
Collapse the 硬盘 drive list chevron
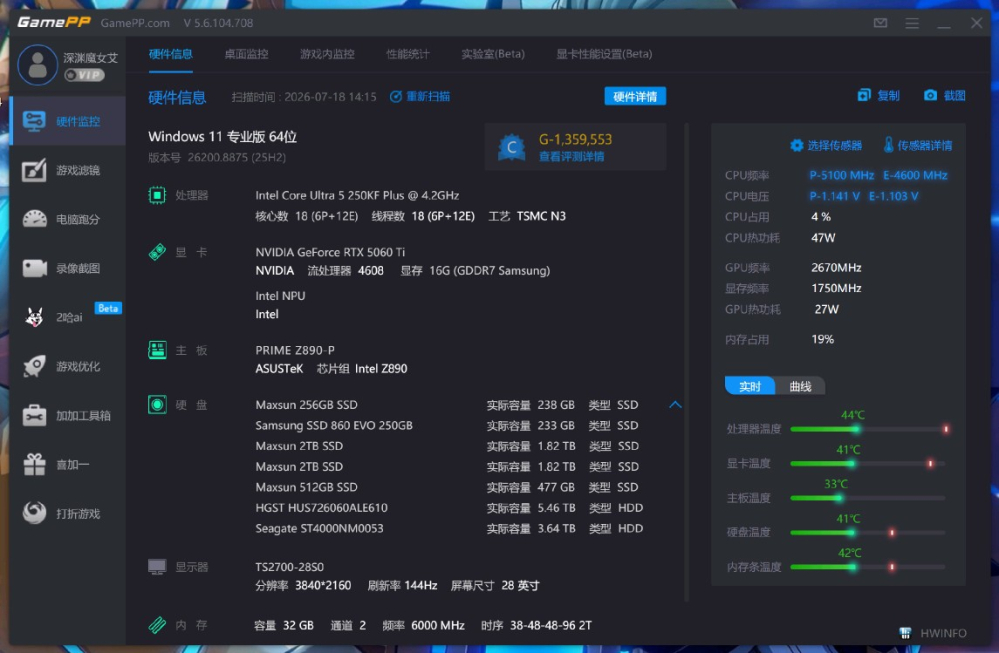click(x=675, y=405)
